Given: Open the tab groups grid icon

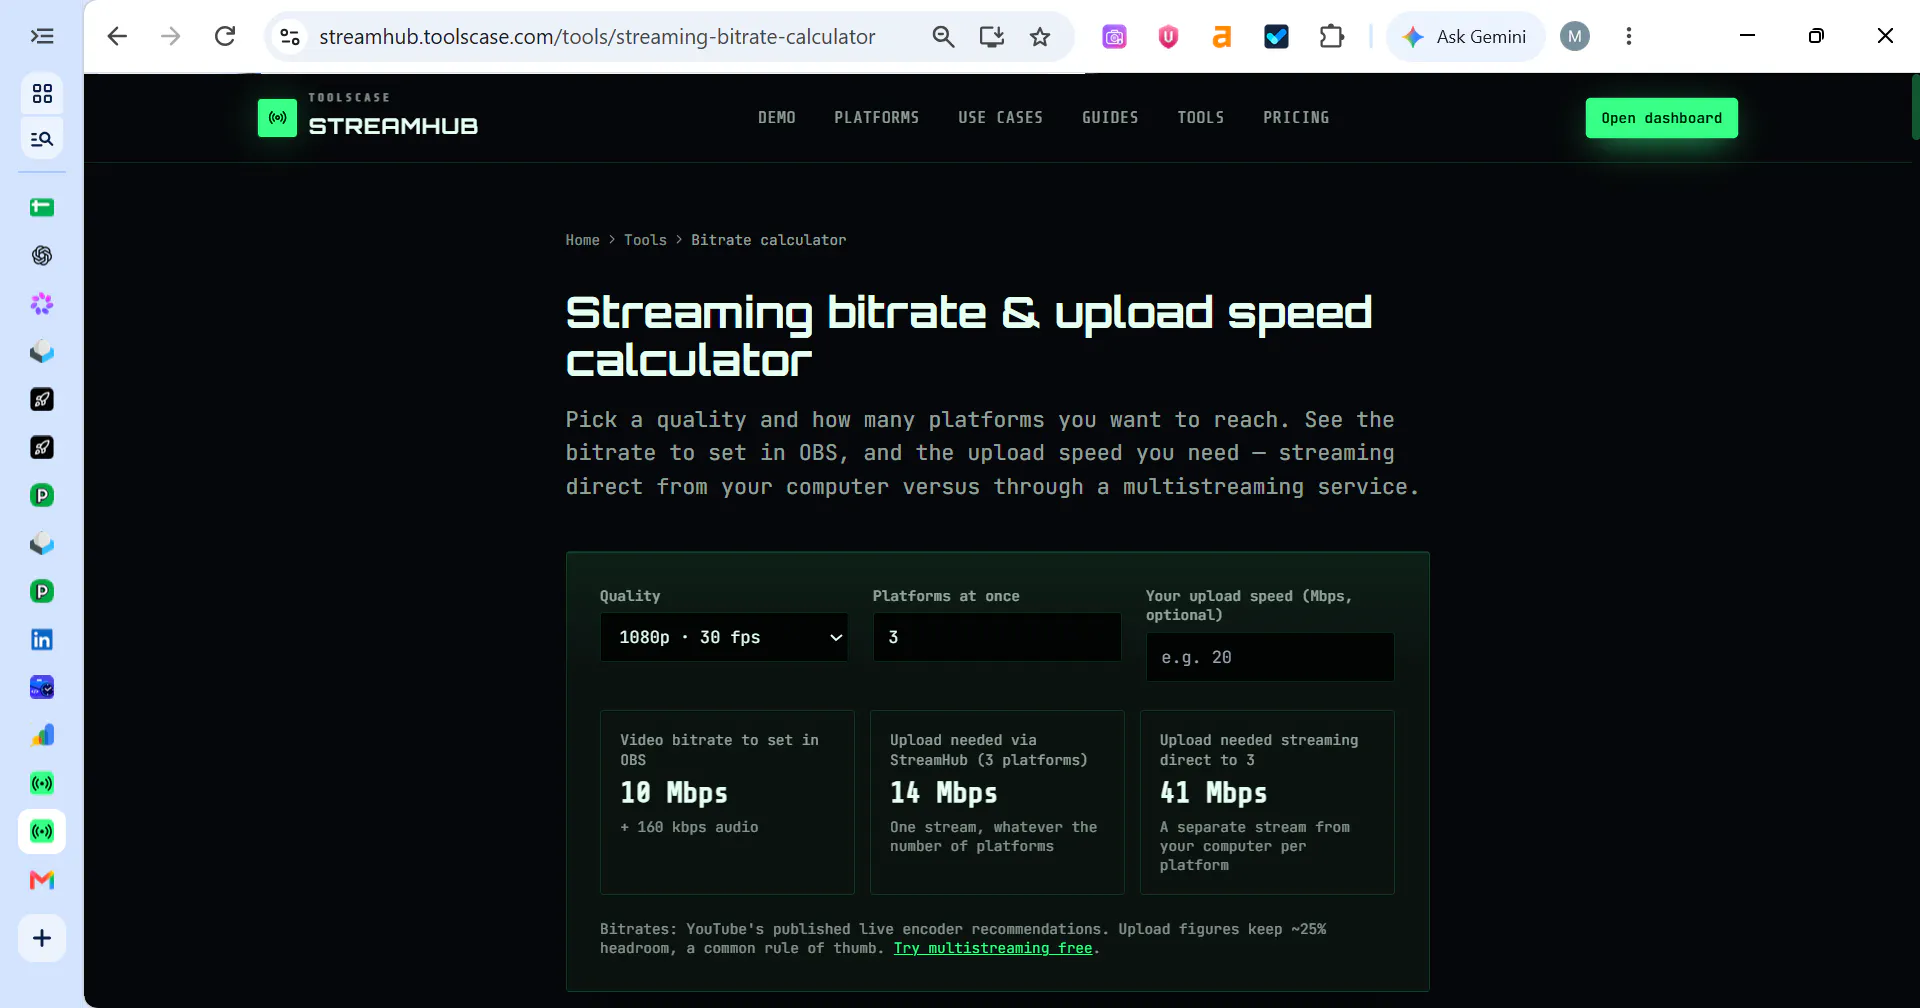Looking at the screenshot, I should point(42,94).
